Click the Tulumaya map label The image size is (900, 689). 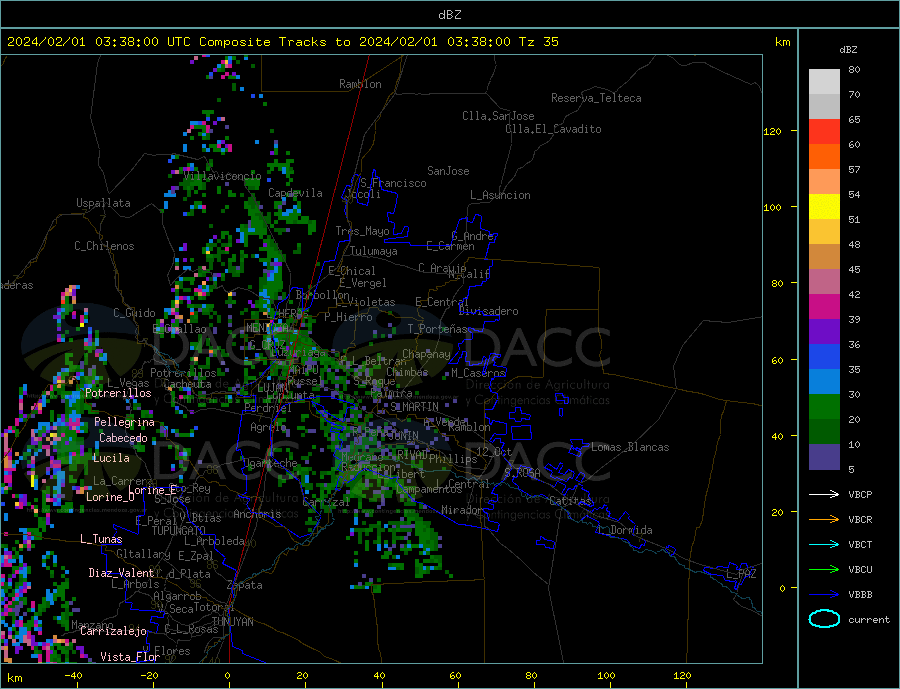tap(374, 251)
